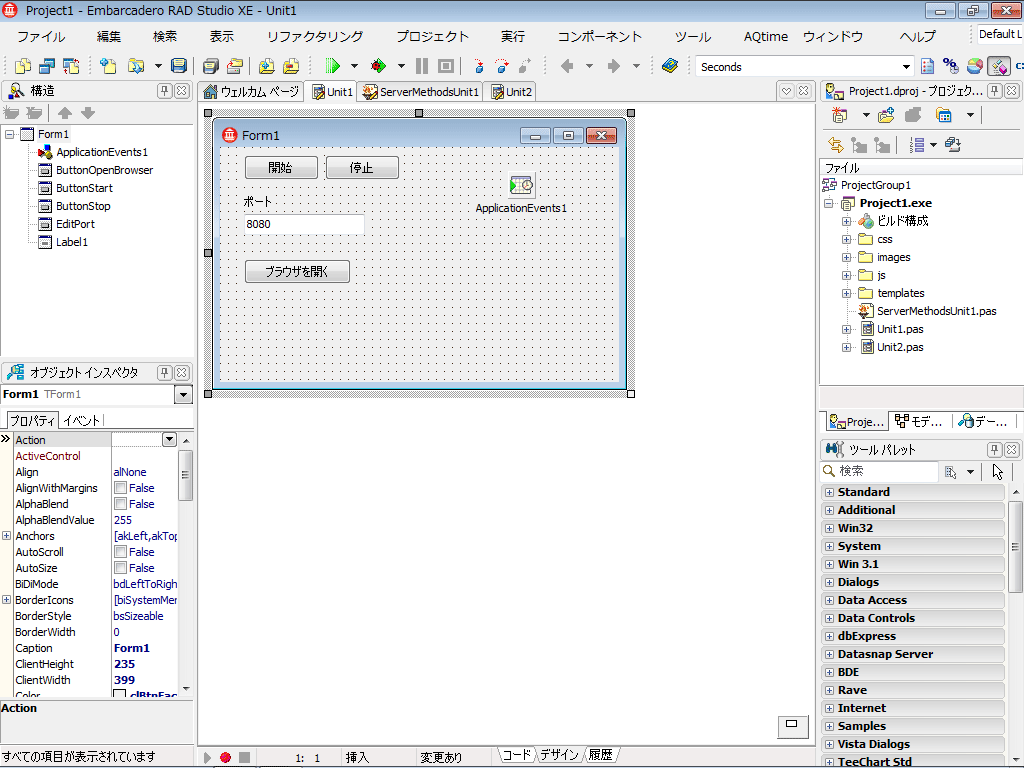Click the 停止 button on Form1
Image resolution: width=1024 pixels, height=768 pixels.
[362, 168]
